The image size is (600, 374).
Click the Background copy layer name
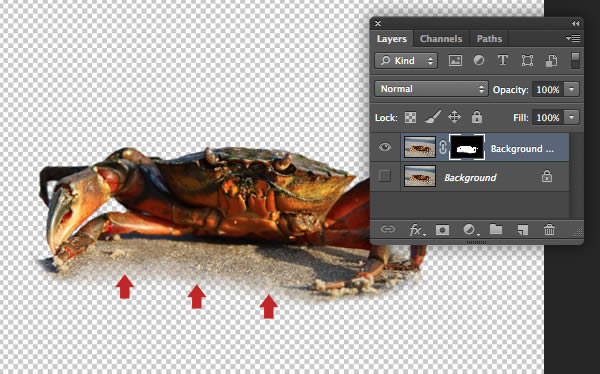point(522,149)
